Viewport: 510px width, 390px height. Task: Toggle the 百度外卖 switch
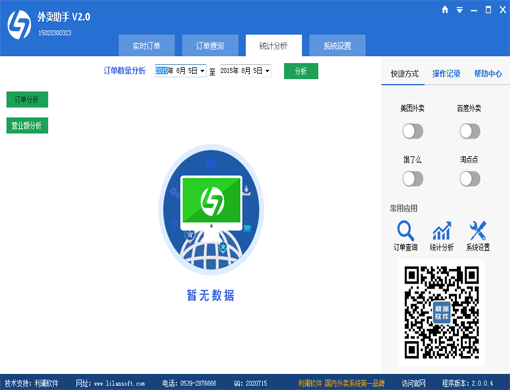470,131
